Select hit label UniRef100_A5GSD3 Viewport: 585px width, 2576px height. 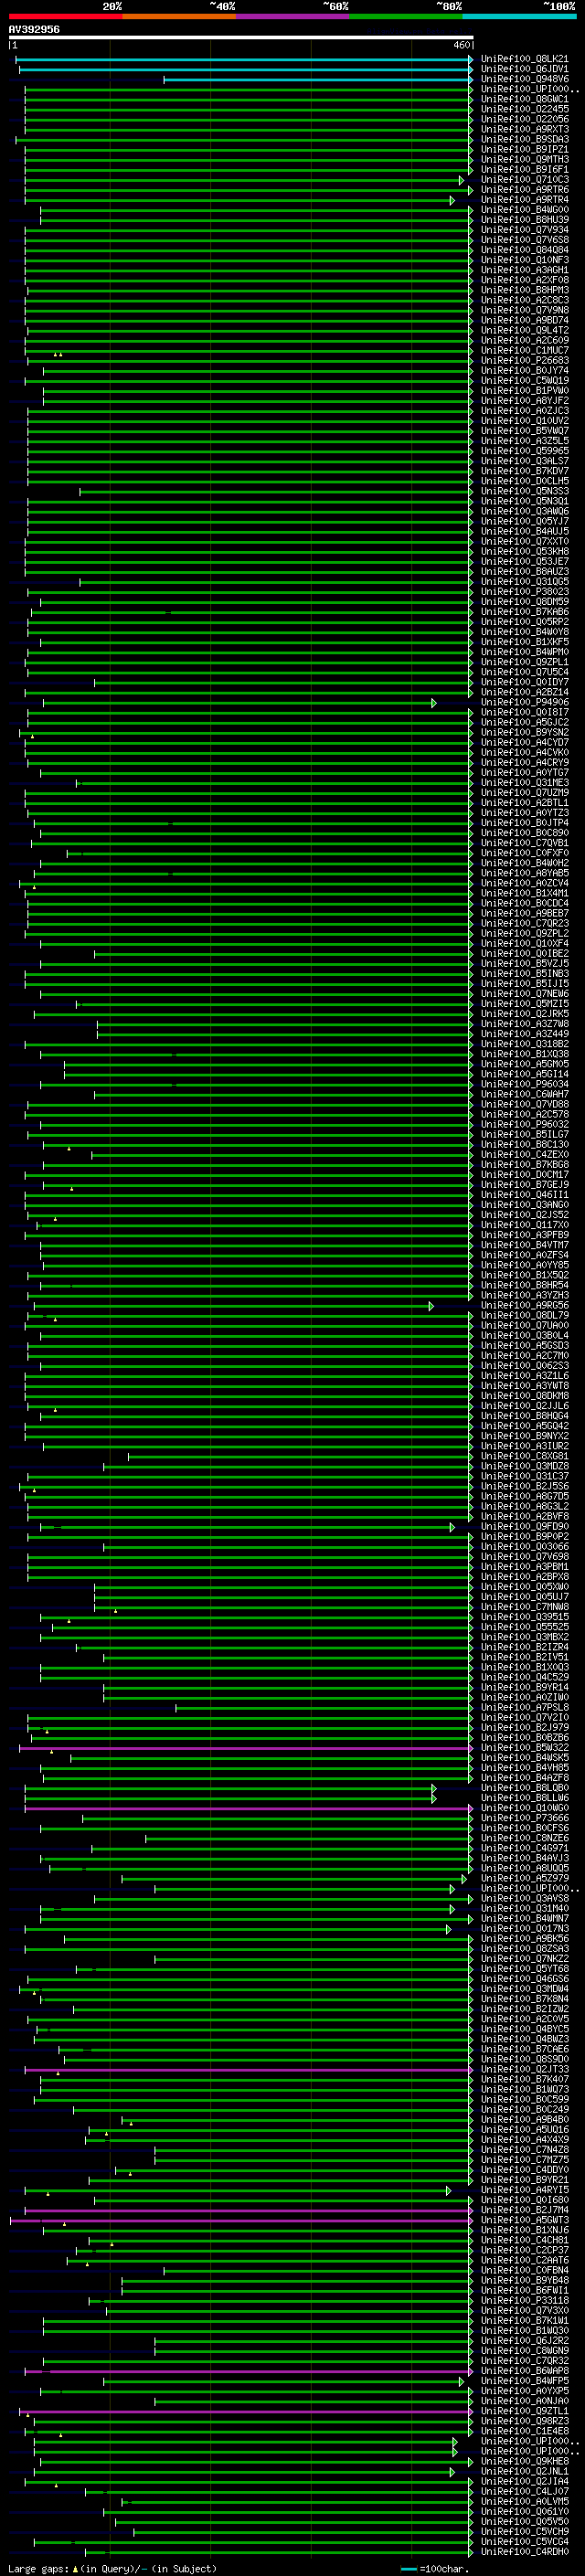[525, 1346]
